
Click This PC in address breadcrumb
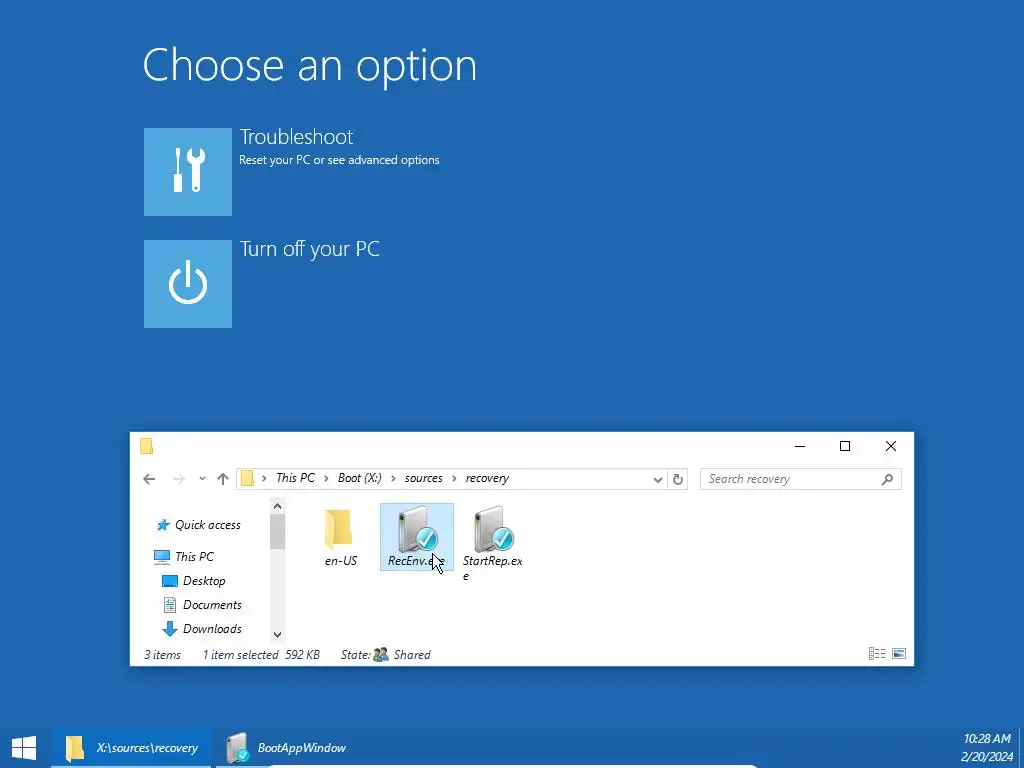295,478
